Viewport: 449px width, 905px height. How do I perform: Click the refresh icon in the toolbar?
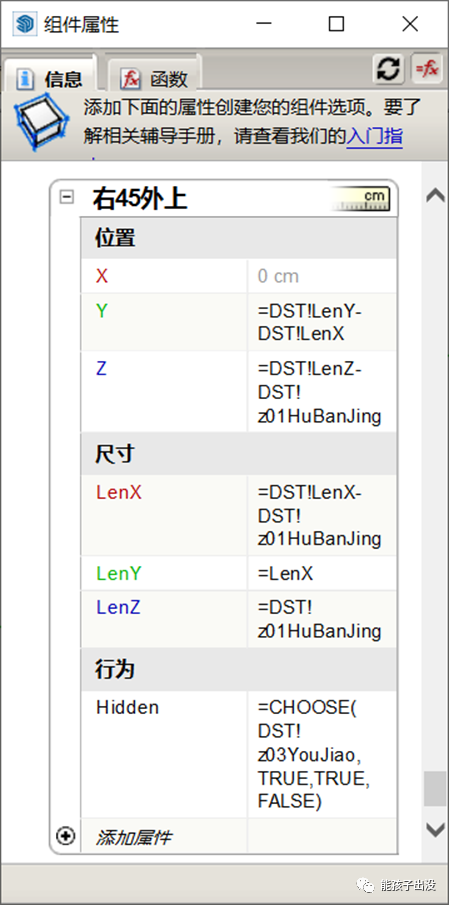coord(388,69)
